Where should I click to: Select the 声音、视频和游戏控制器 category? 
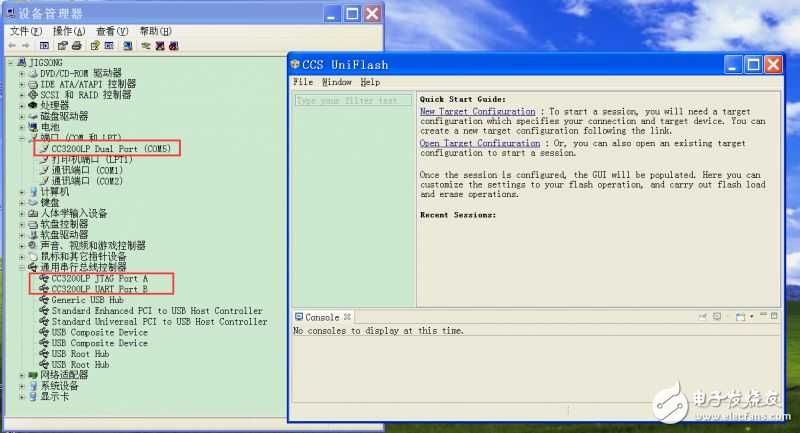pyautogui.click(x=93, y=246)
